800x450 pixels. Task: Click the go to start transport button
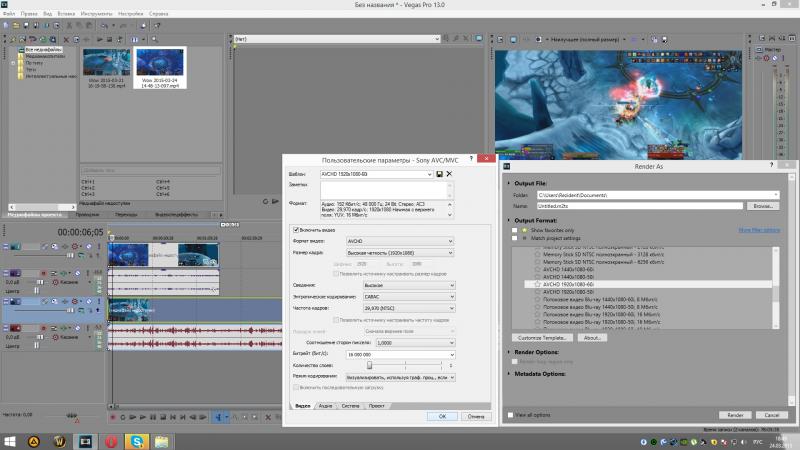pyautogui.click(x=173, y=417)
